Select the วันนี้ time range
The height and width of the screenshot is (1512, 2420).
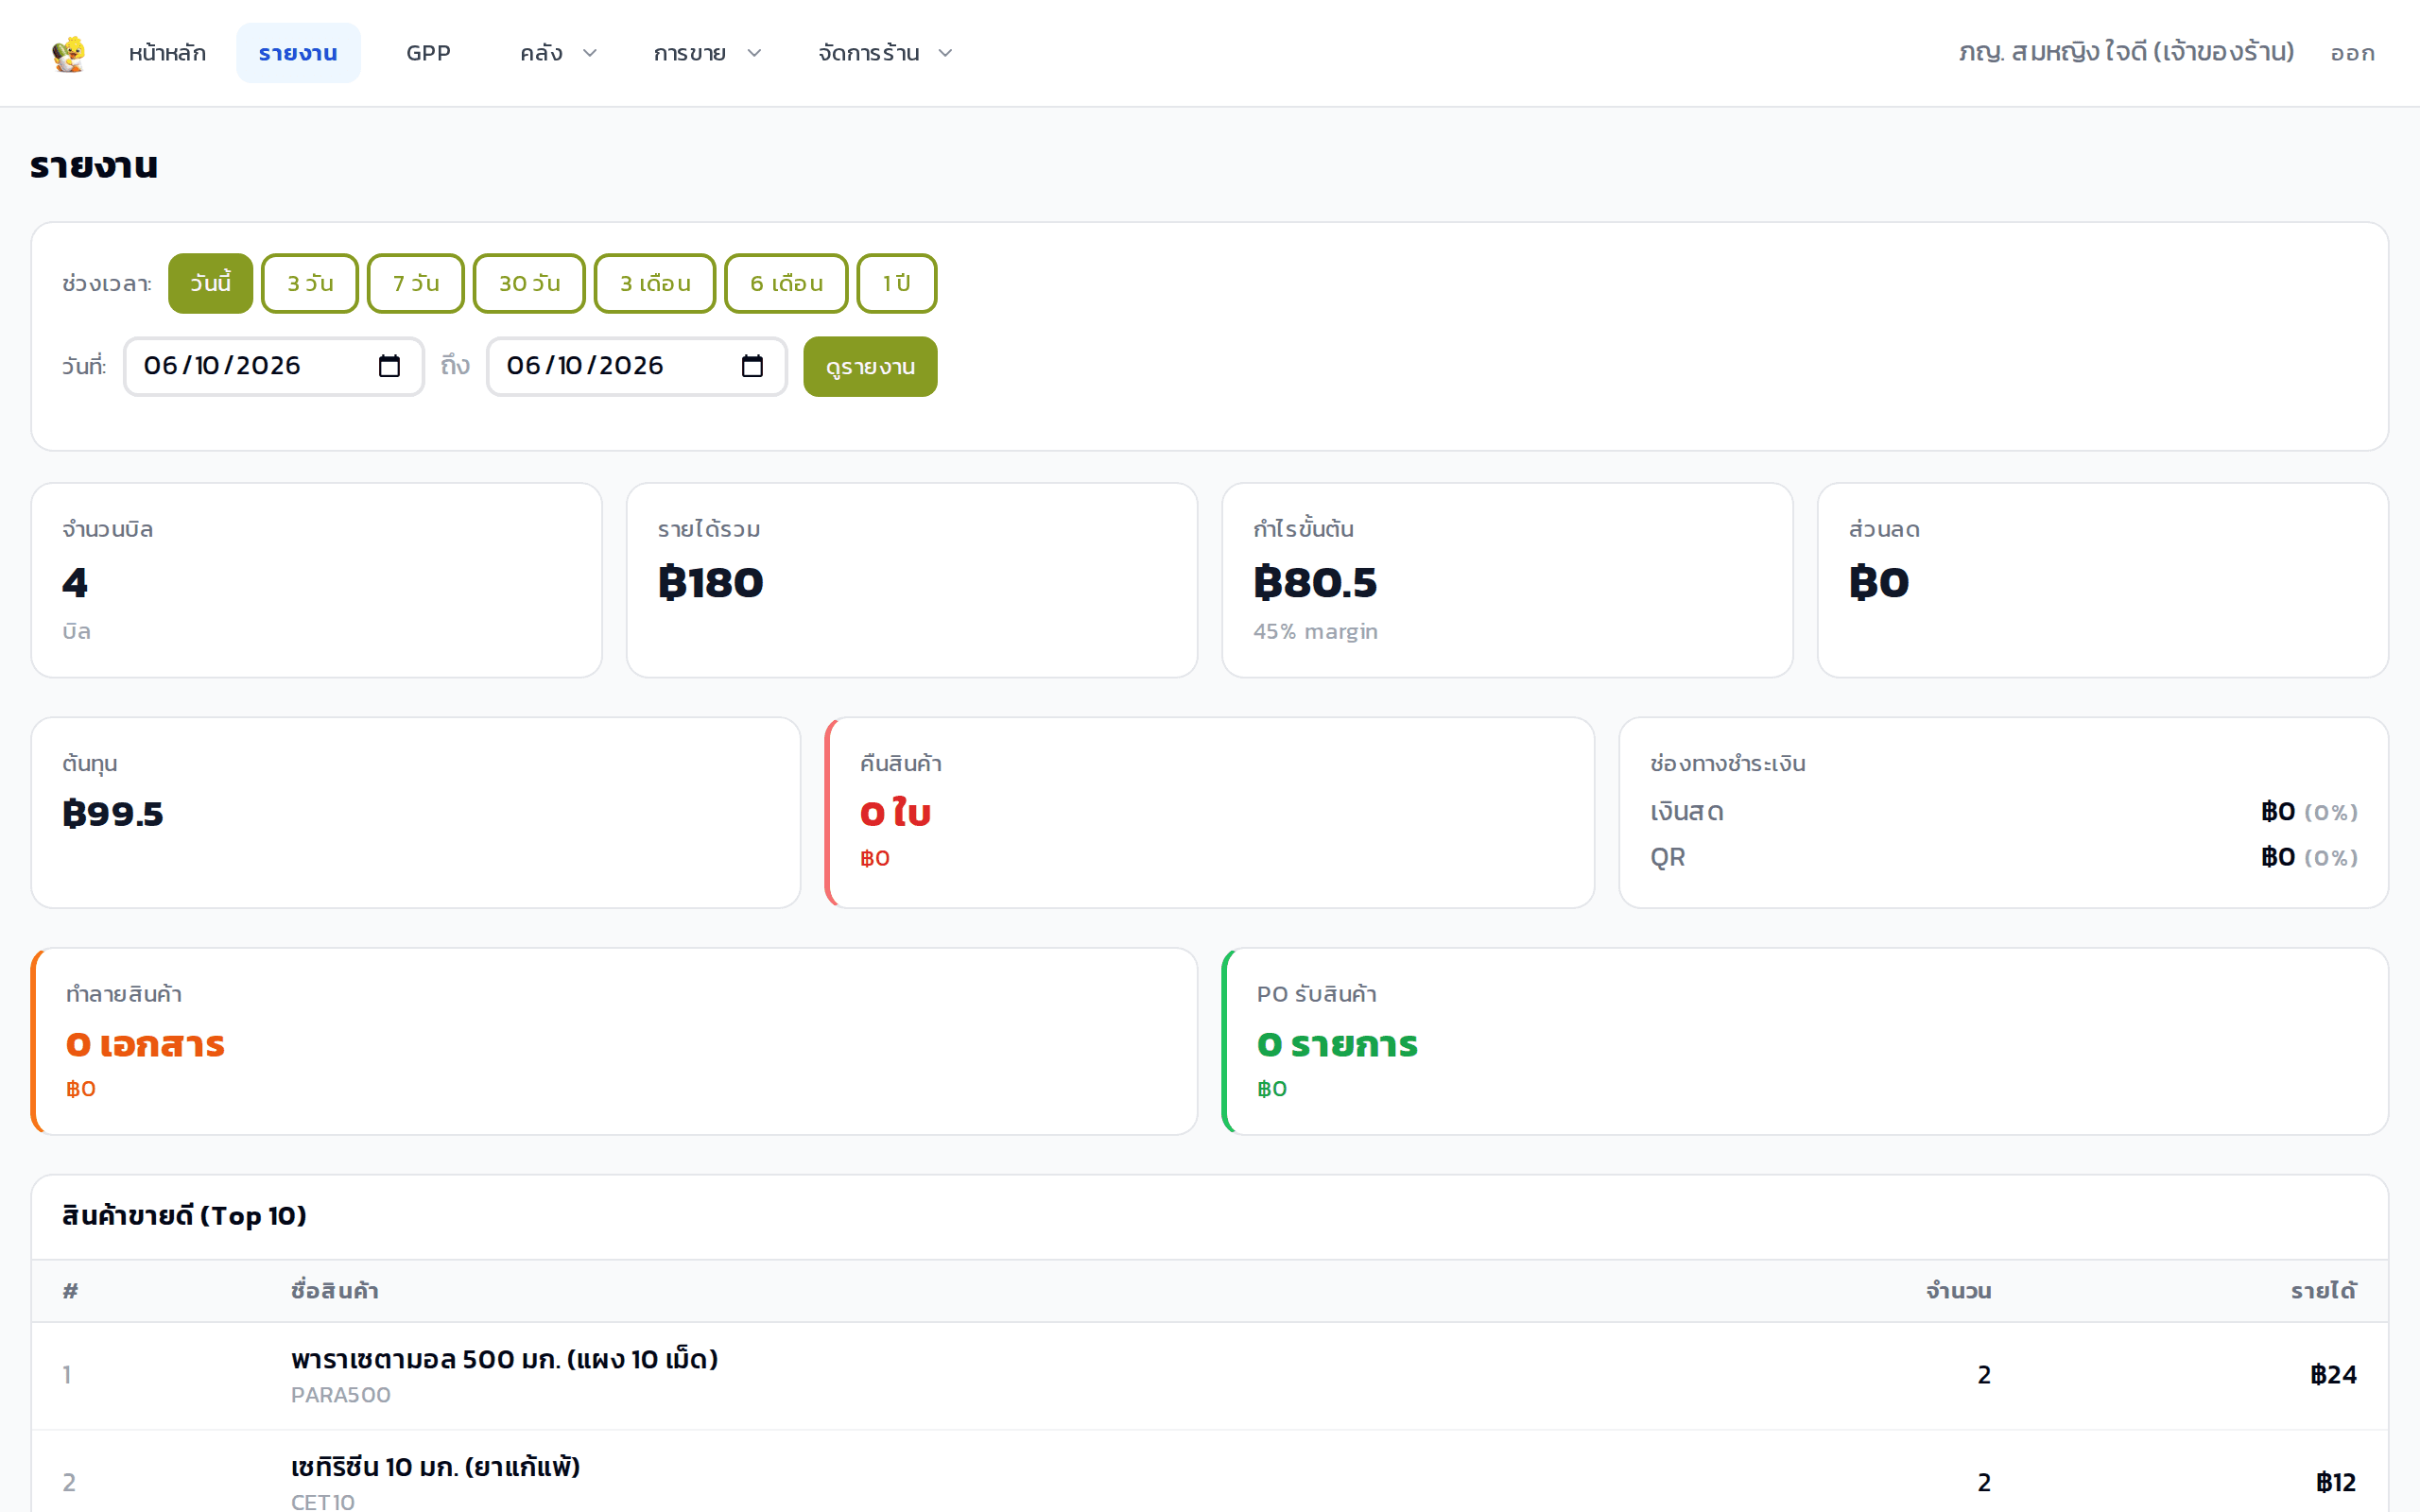coord(210,283)
